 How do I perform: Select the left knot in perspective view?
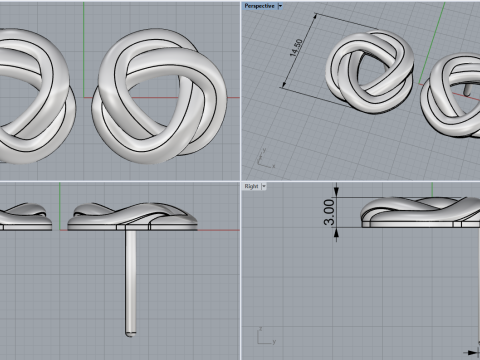(x=370, y=72)
